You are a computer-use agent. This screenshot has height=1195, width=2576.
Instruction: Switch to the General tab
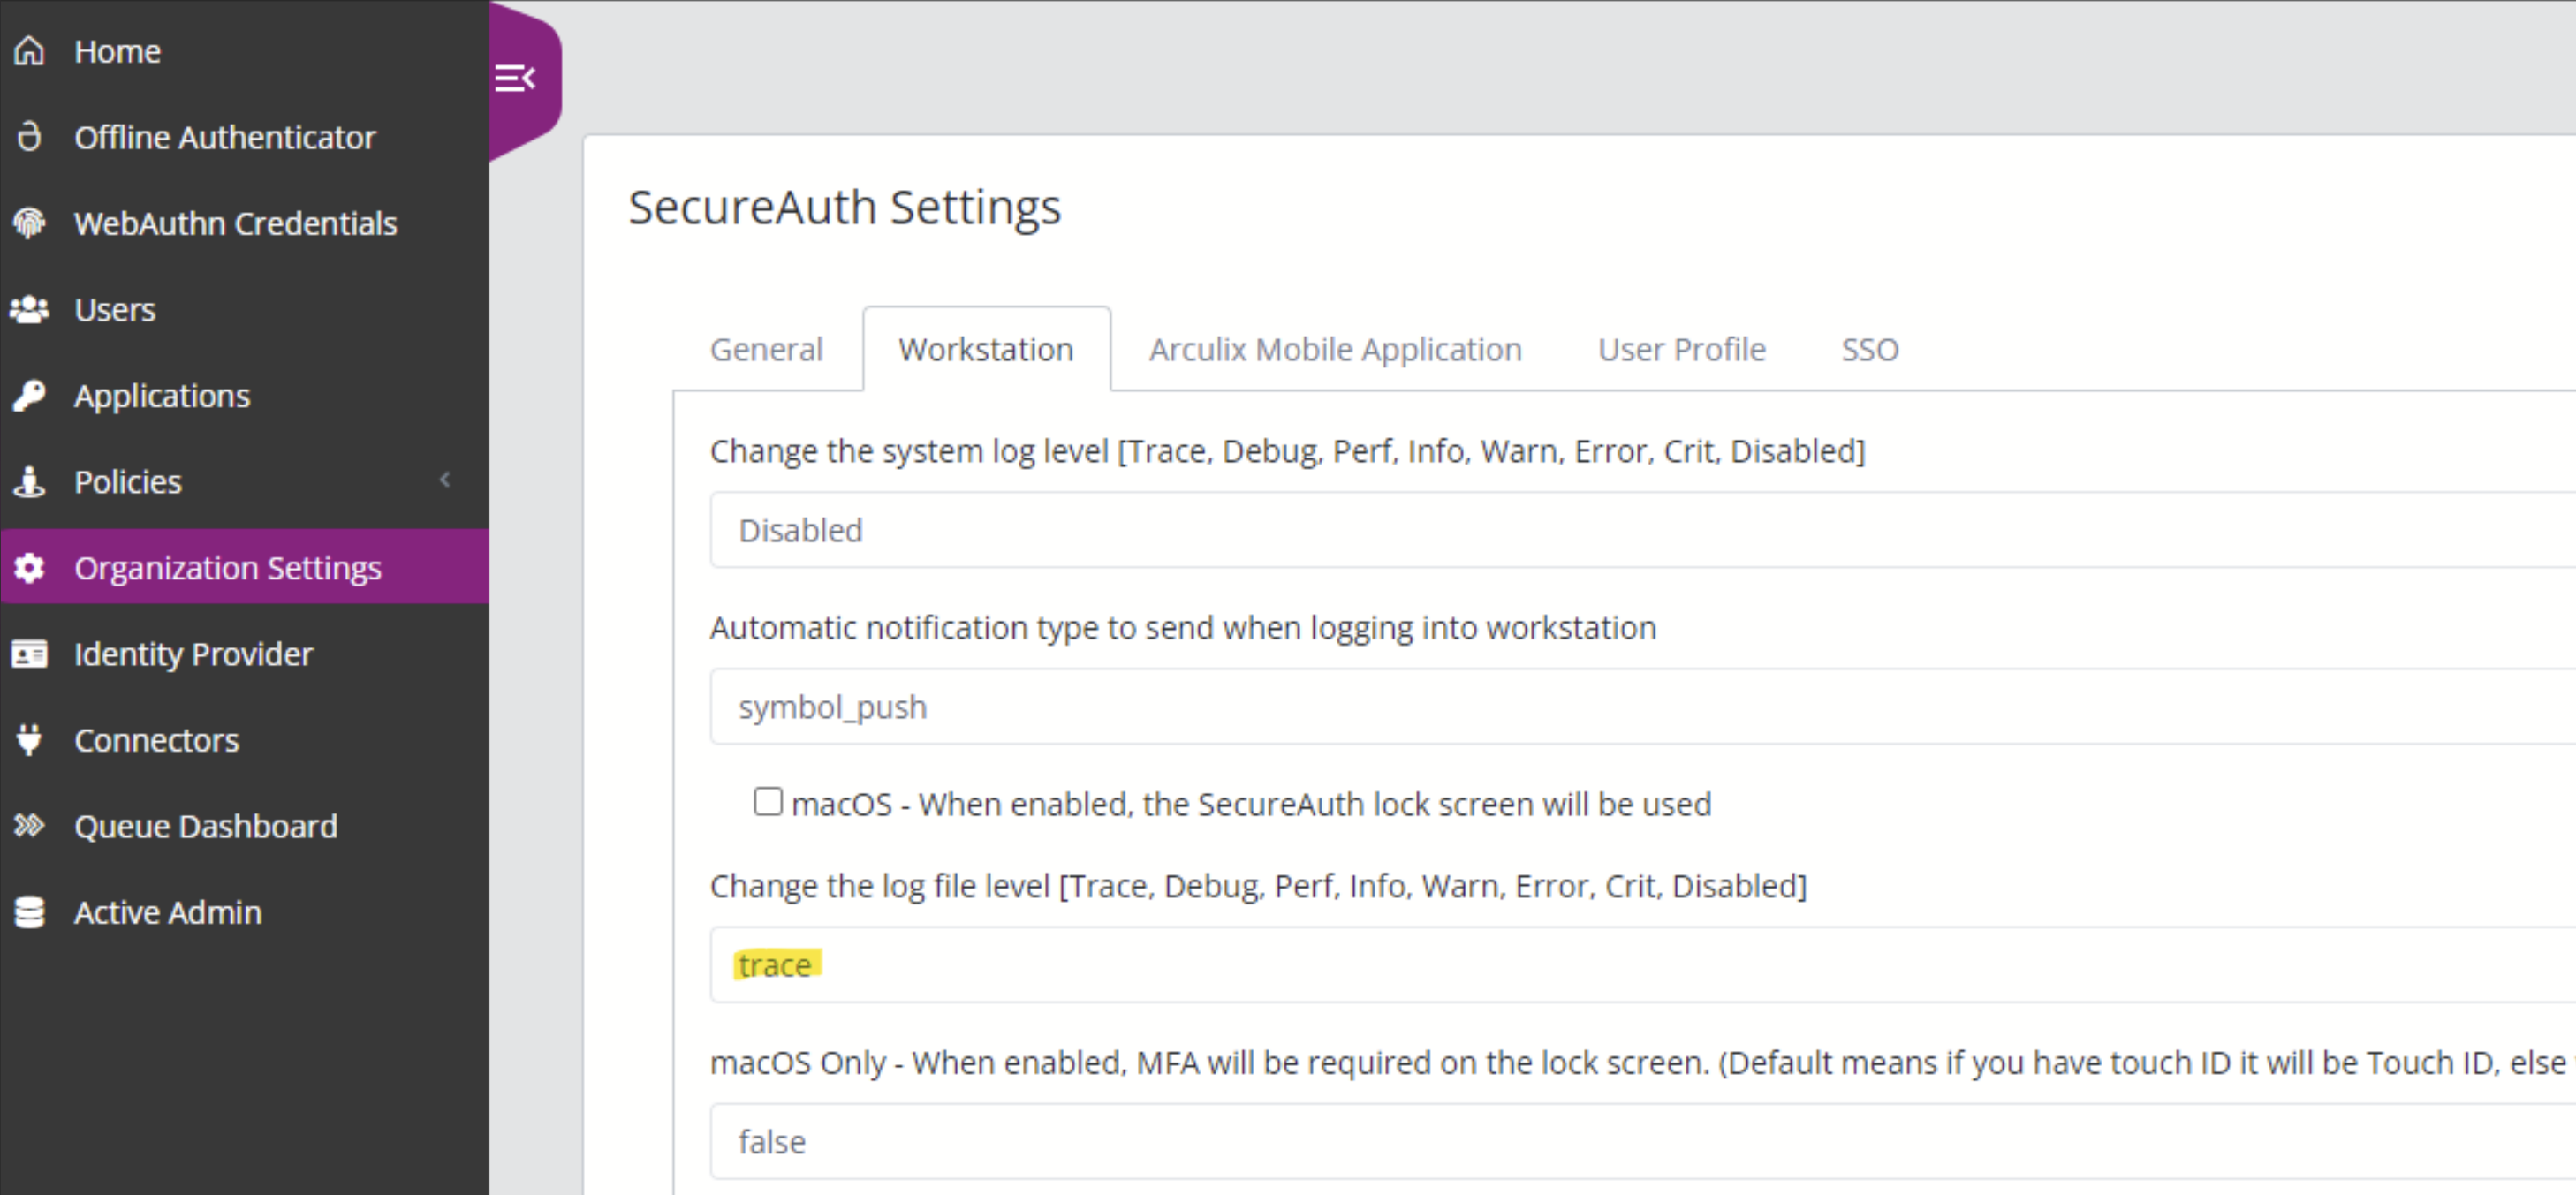click(766, 350)
